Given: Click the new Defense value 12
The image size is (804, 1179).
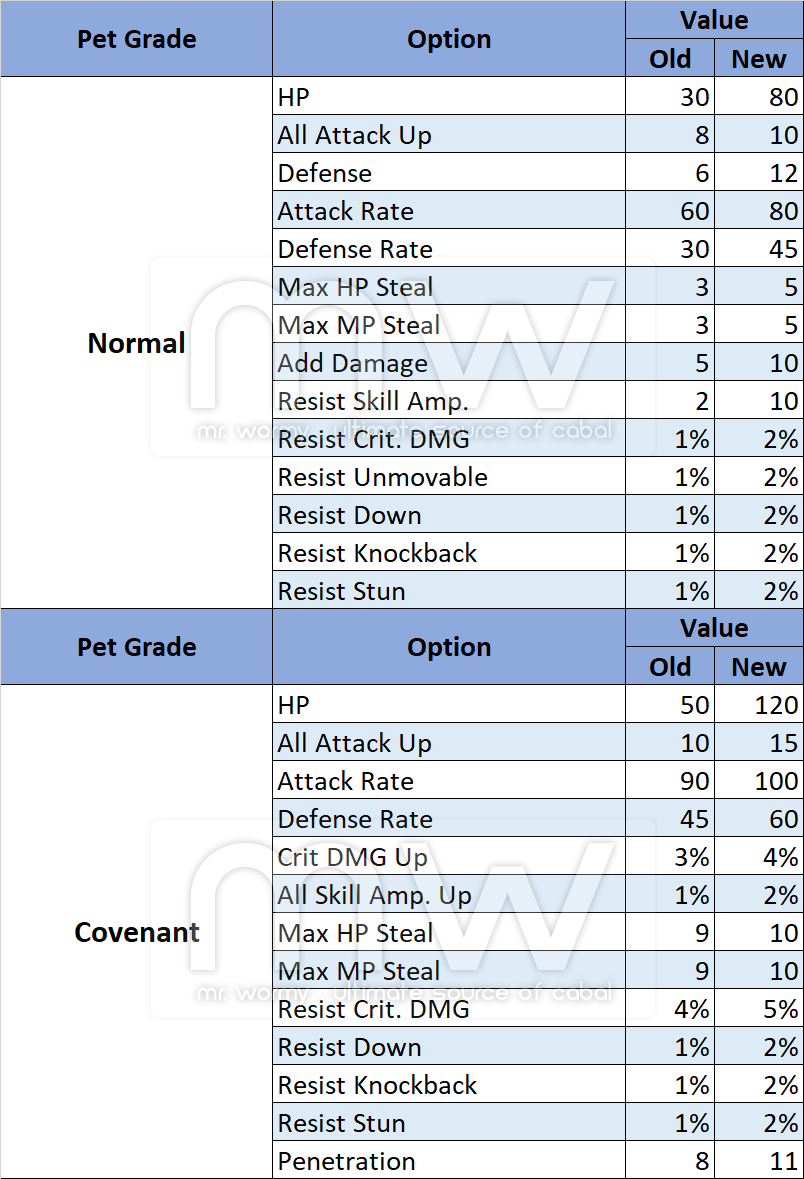Looking at the screenshot, I should click(x=759, y=173).
